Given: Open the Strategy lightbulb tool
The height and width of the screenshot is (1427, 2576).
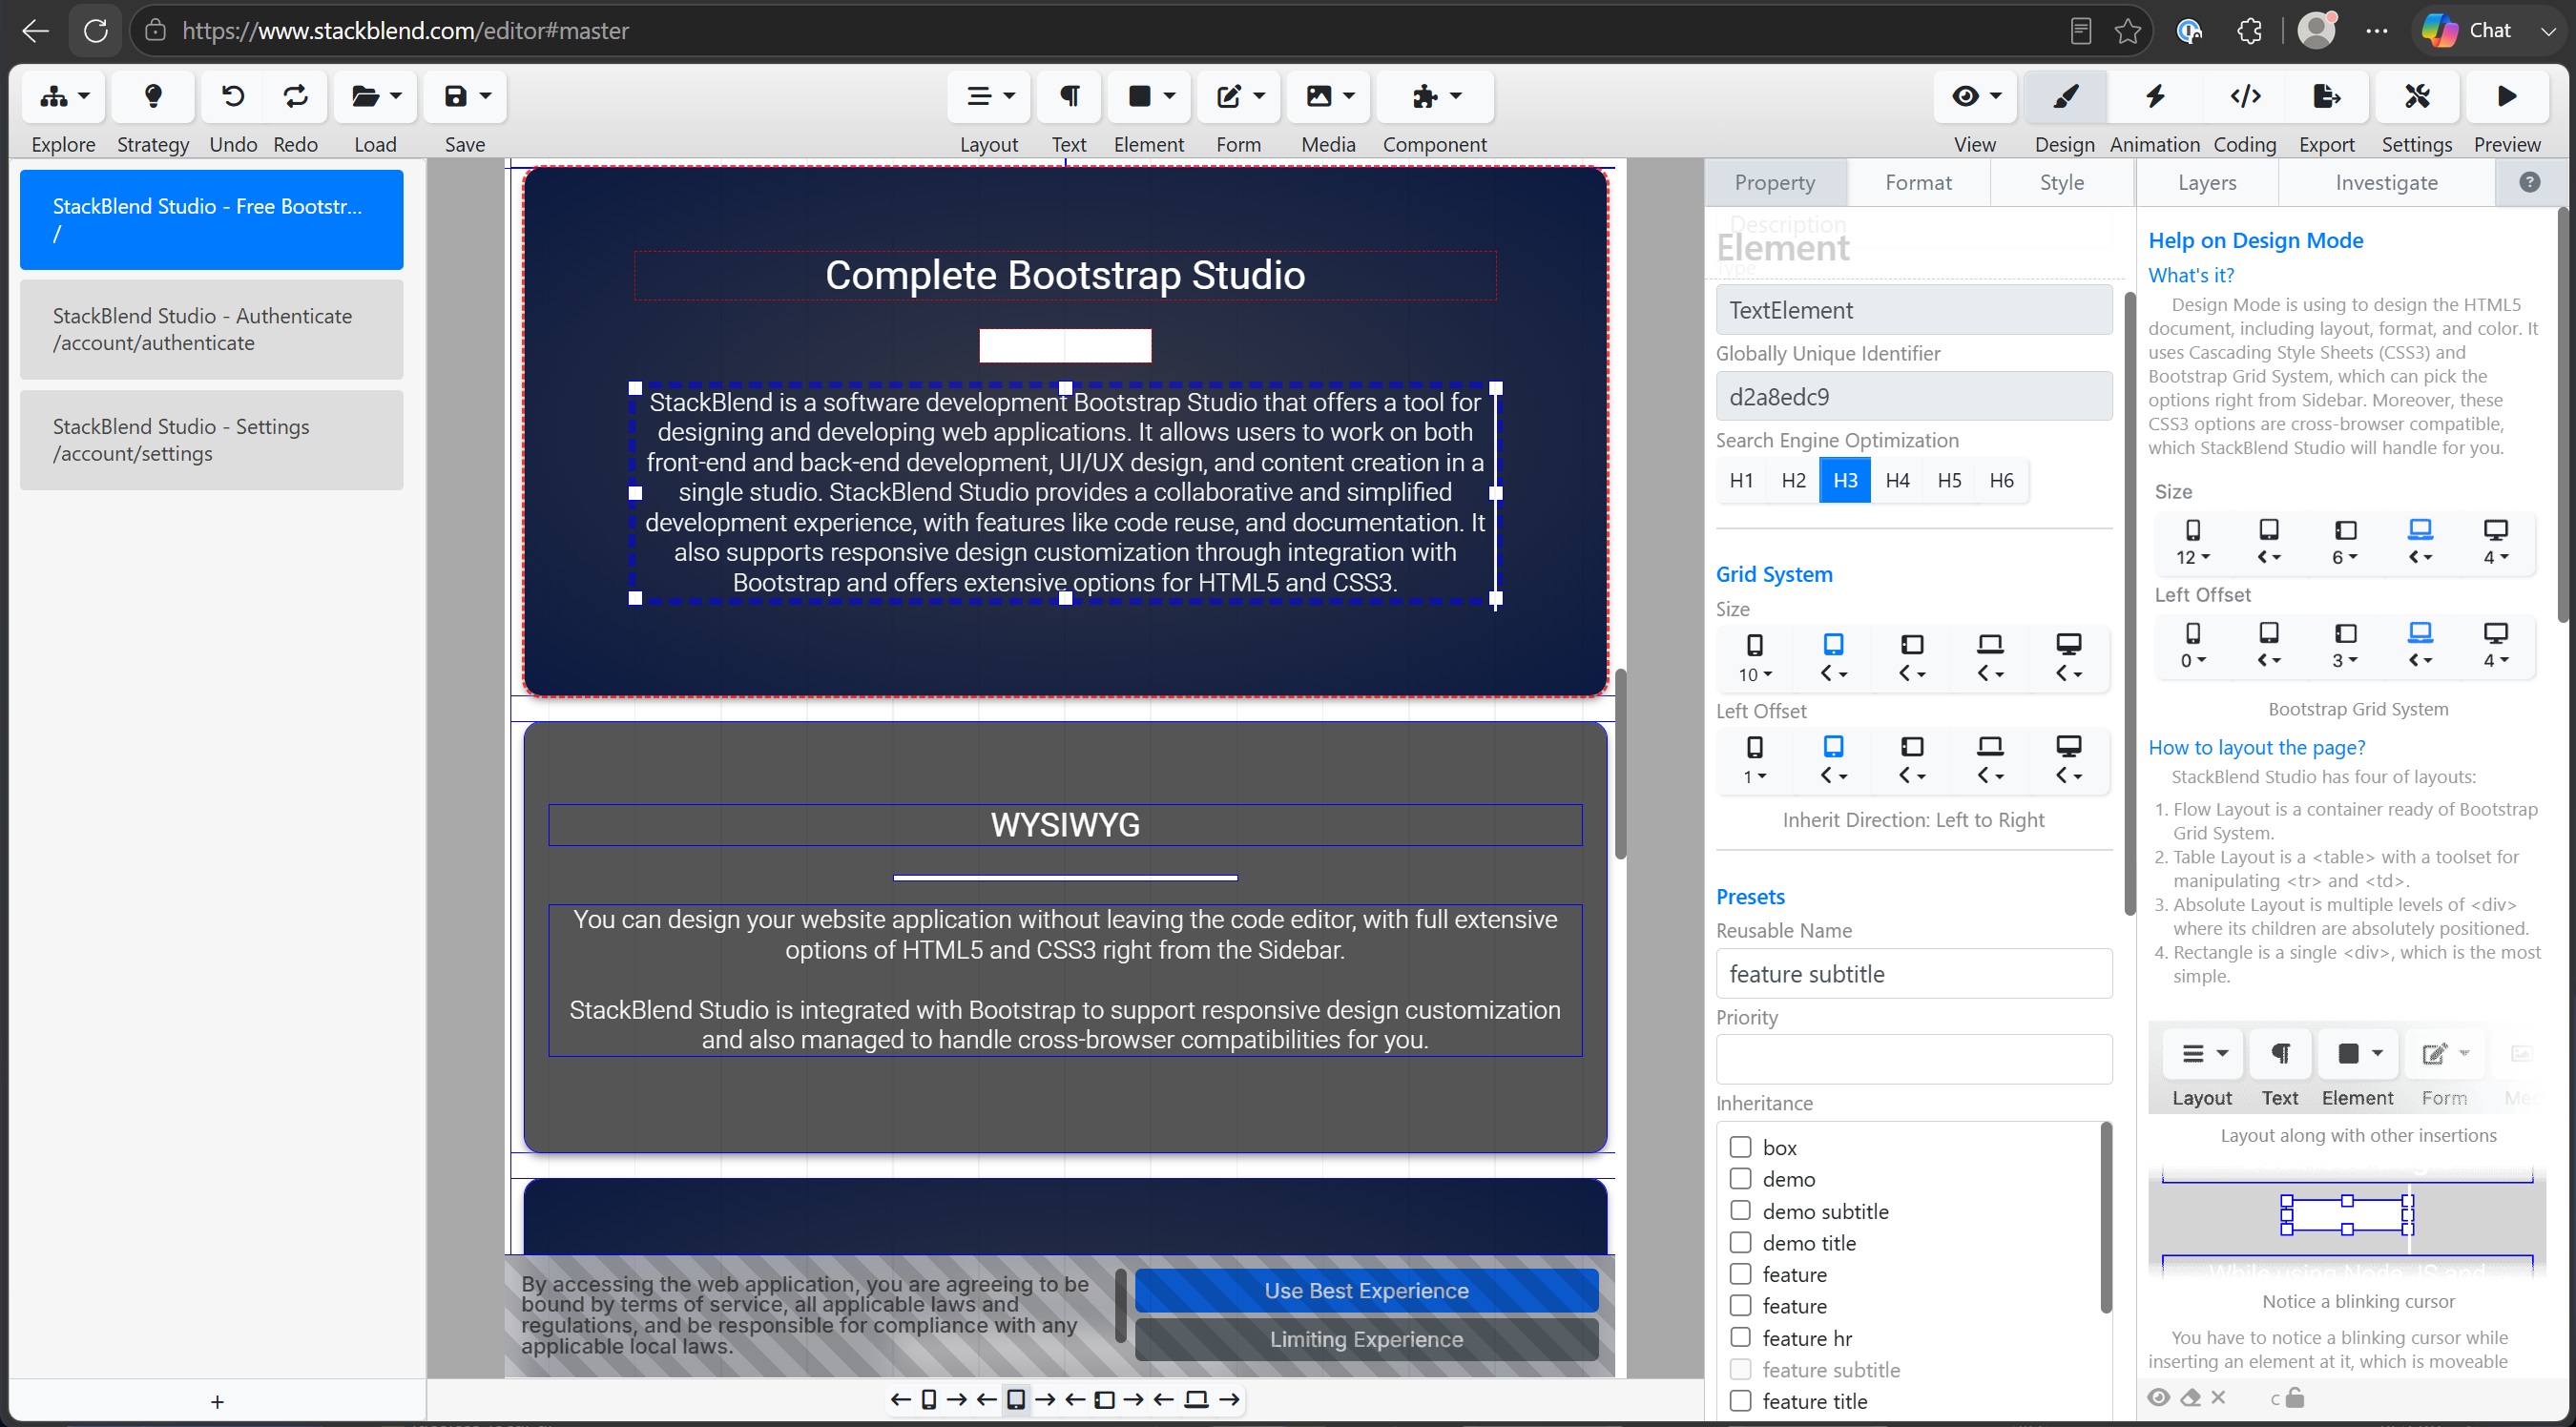Looking at the screenshot, I should (153, 96).
